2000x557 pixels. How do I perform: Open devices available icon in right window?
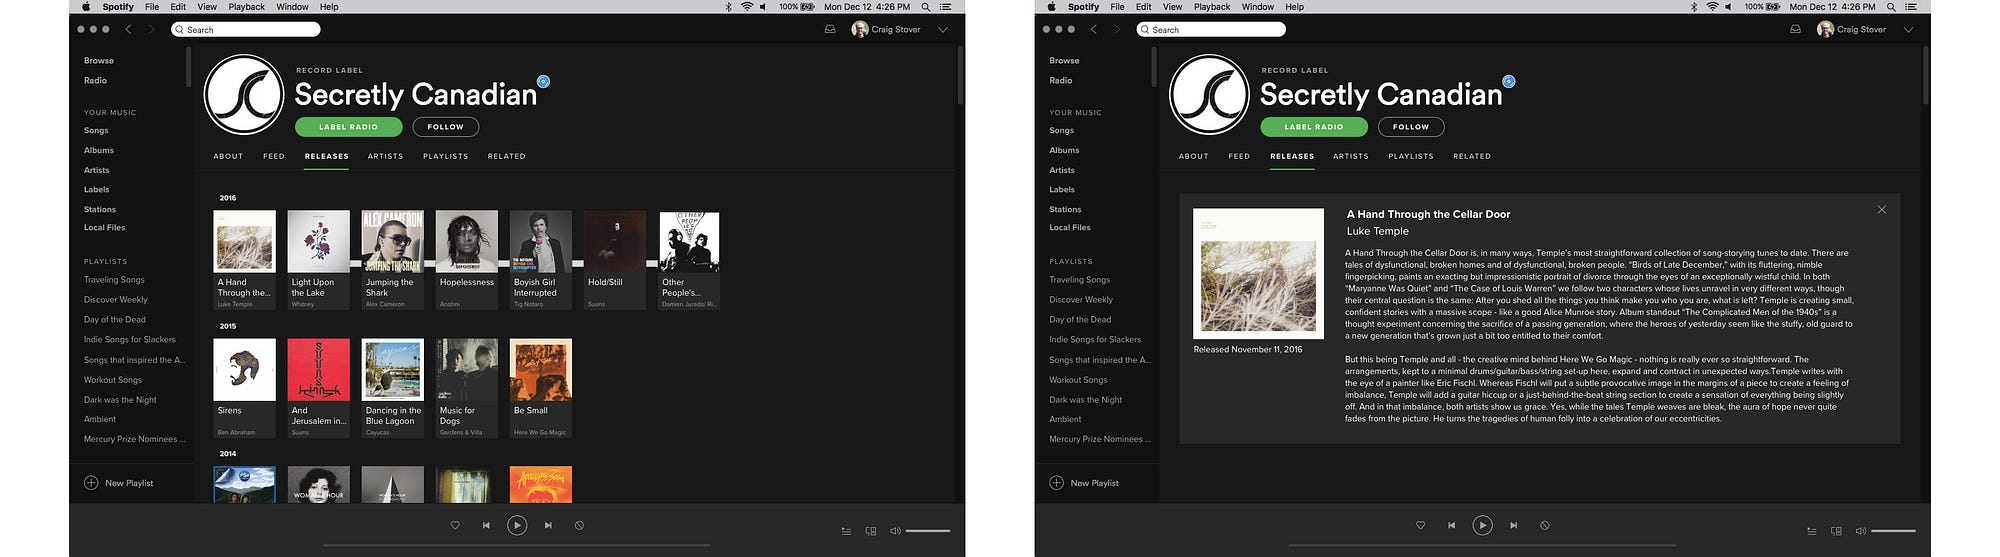tap(1835, 531)
